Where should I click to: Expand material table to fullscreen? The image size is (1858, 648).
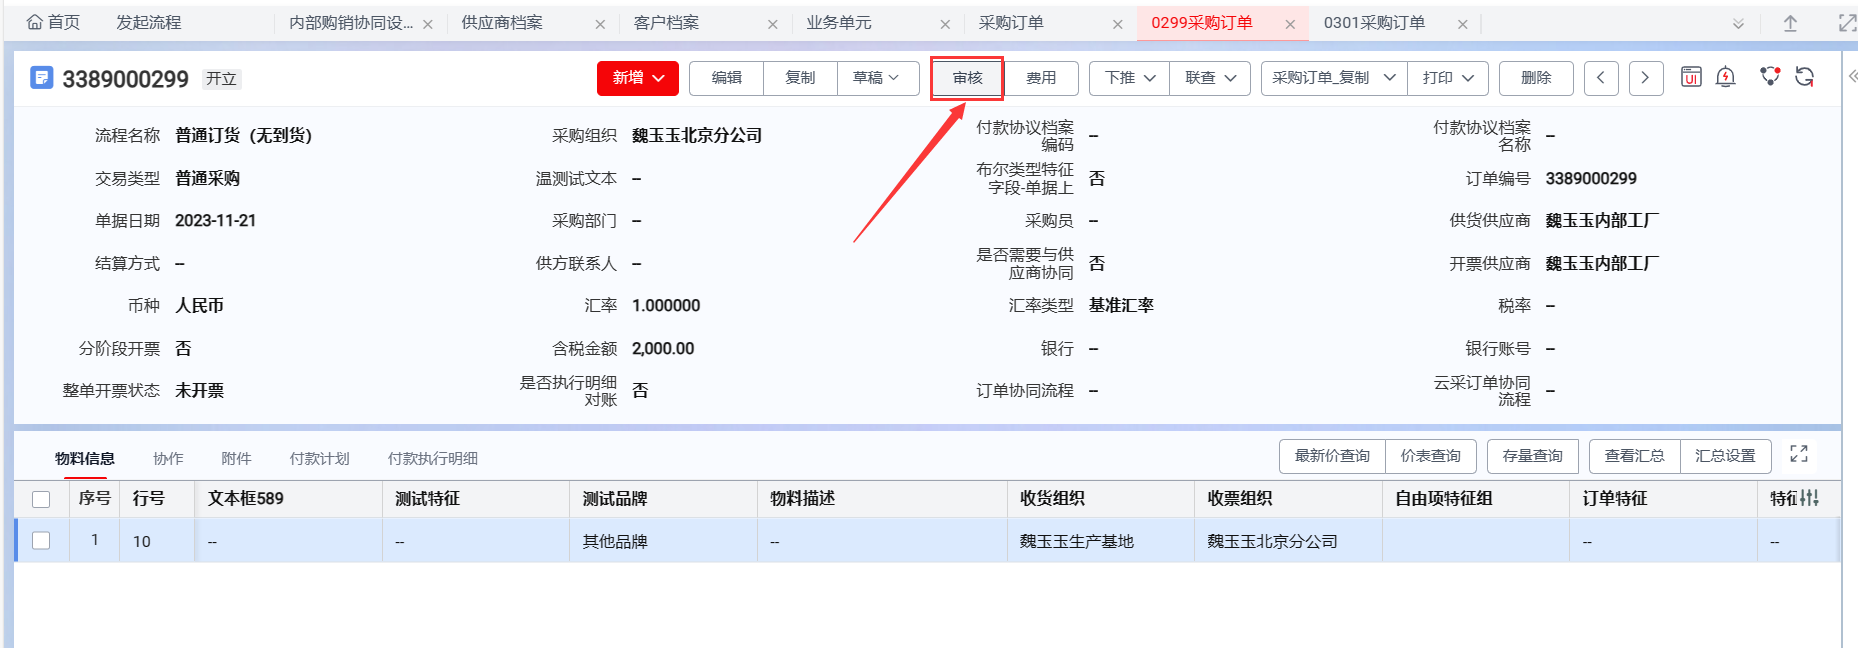coord(1799,454)
